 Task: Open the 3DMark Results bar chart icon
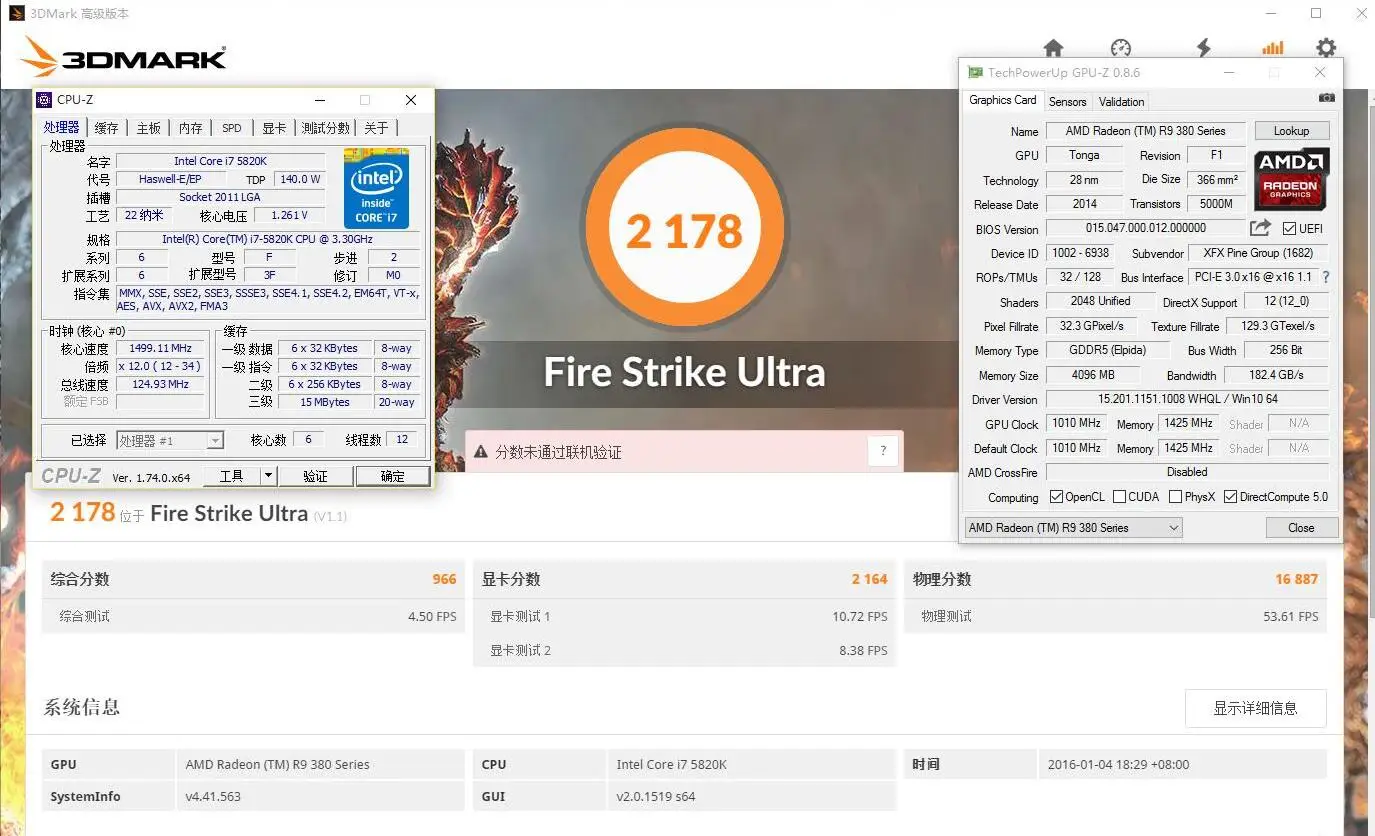click(1272, 48)
